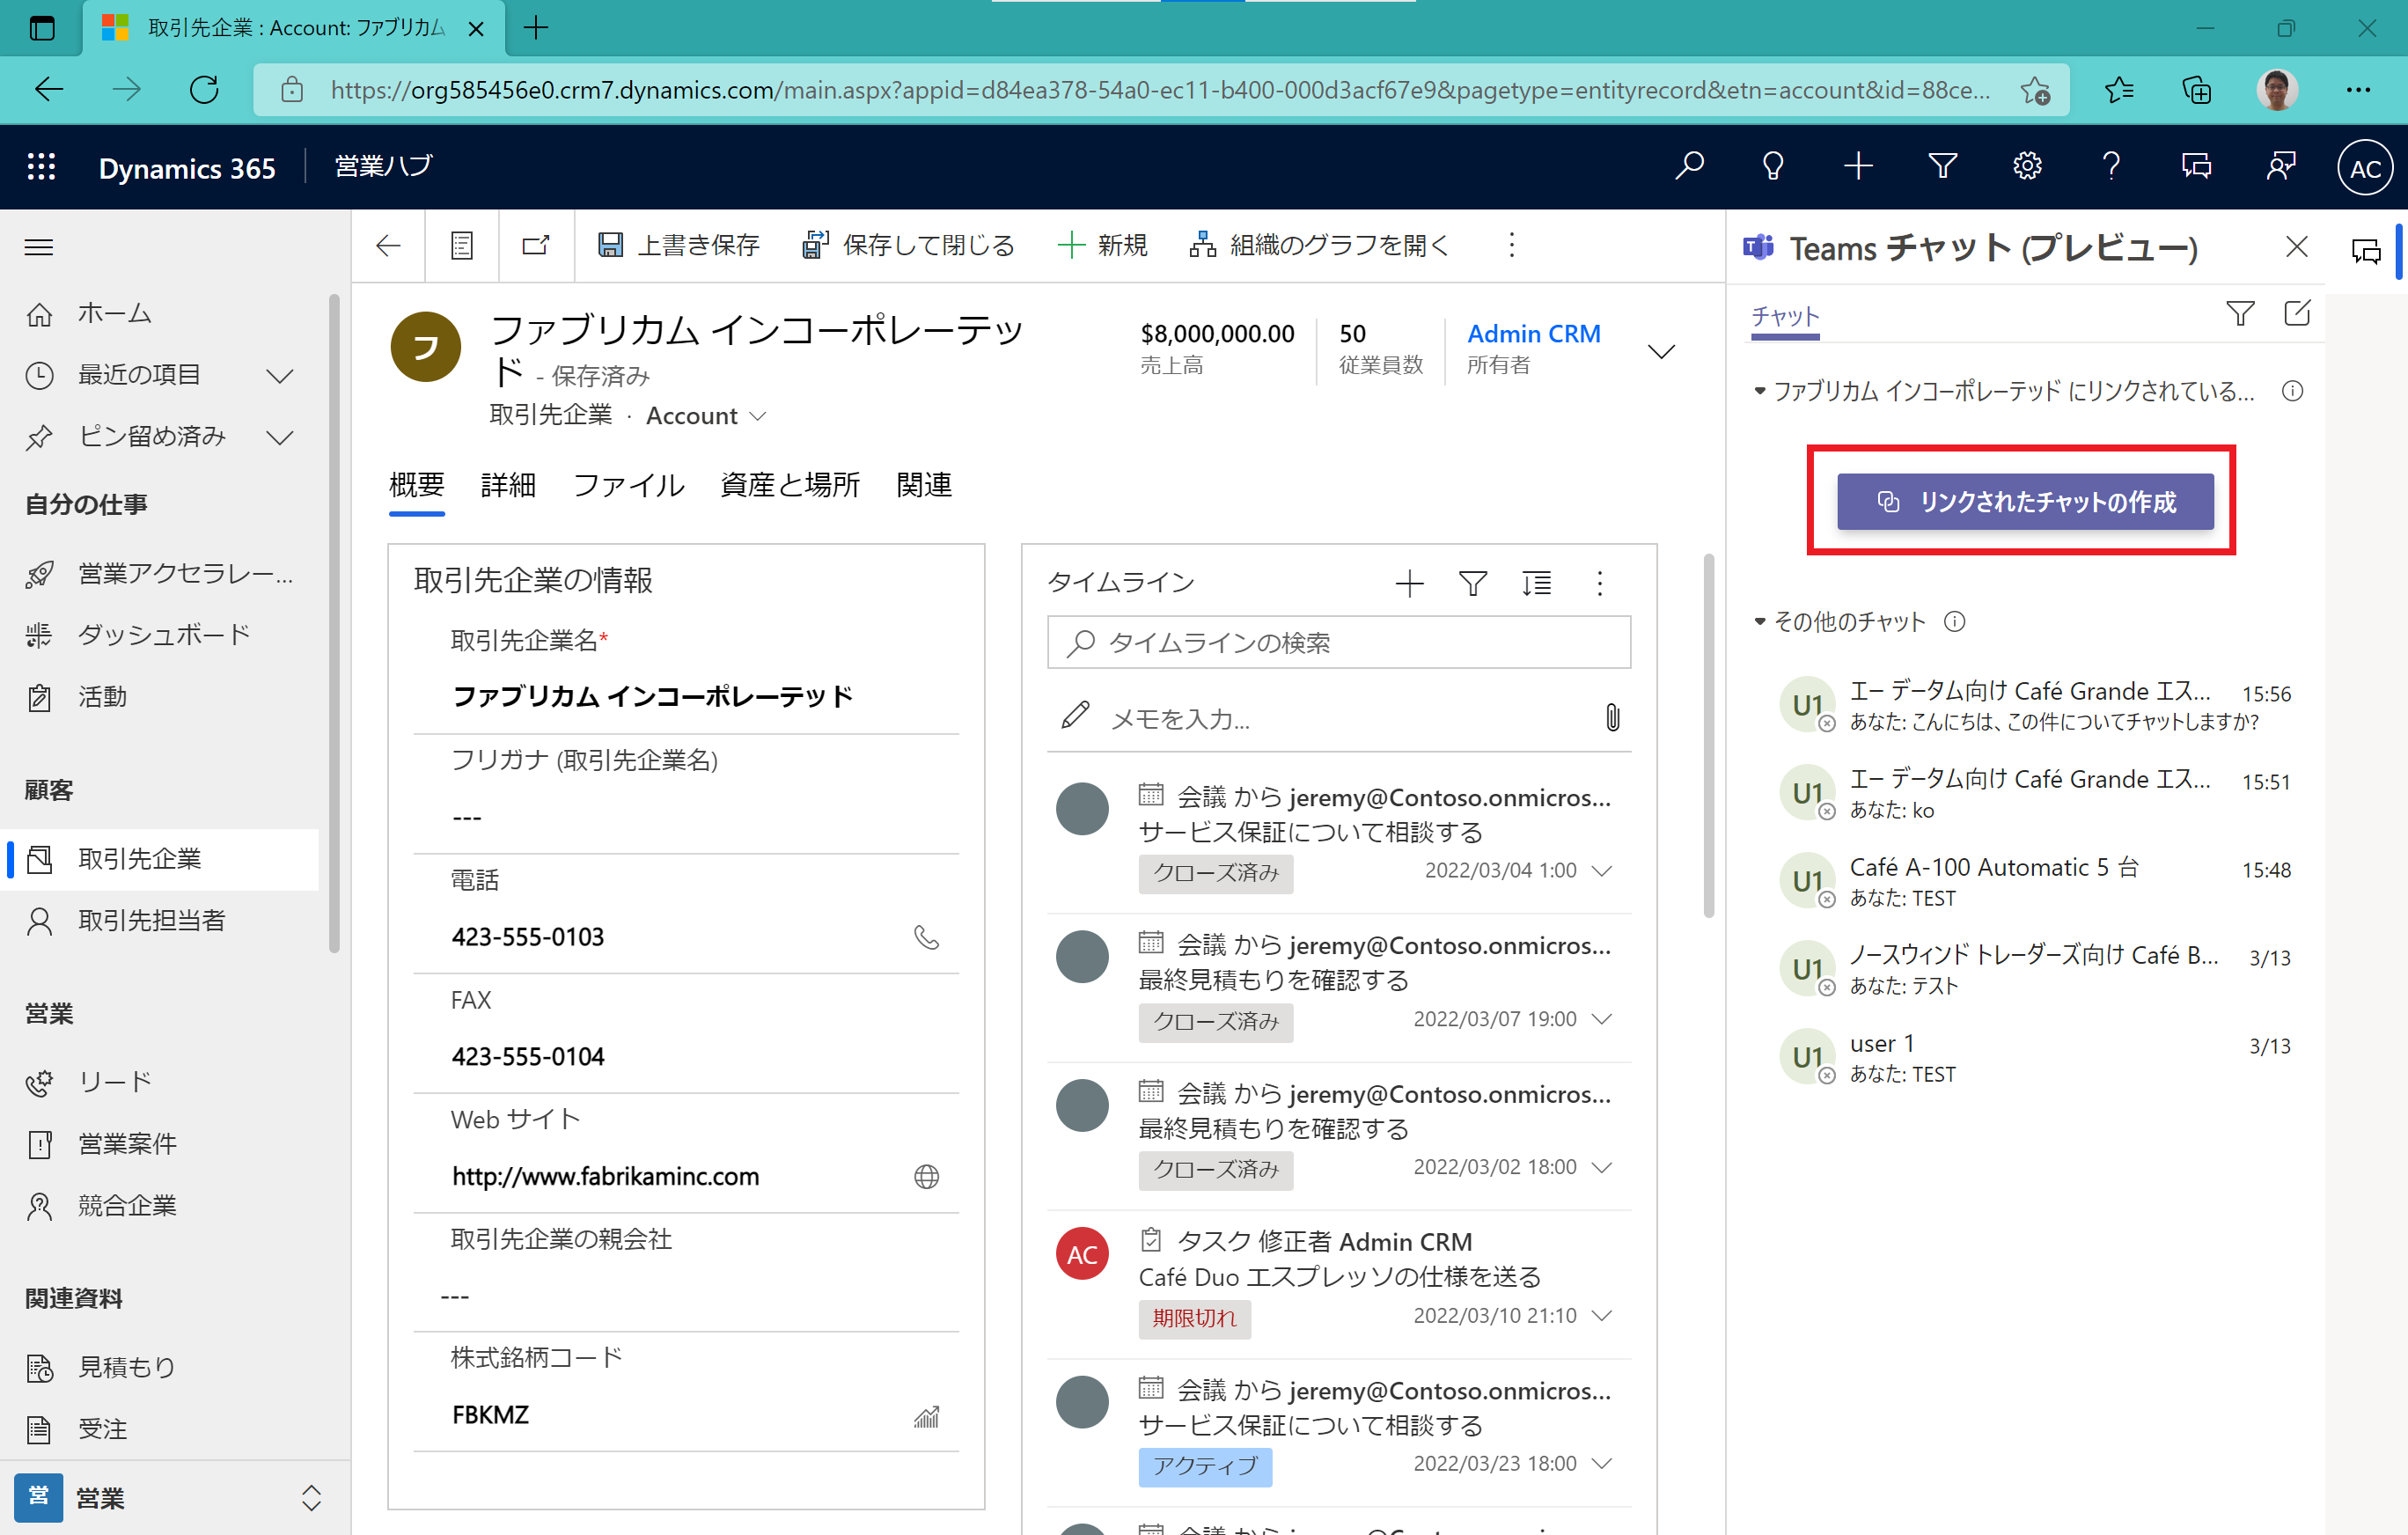This screenshot has width=2408, height=1535.
Task: Expand the ピン留め済み chevron
Action: 280,437
